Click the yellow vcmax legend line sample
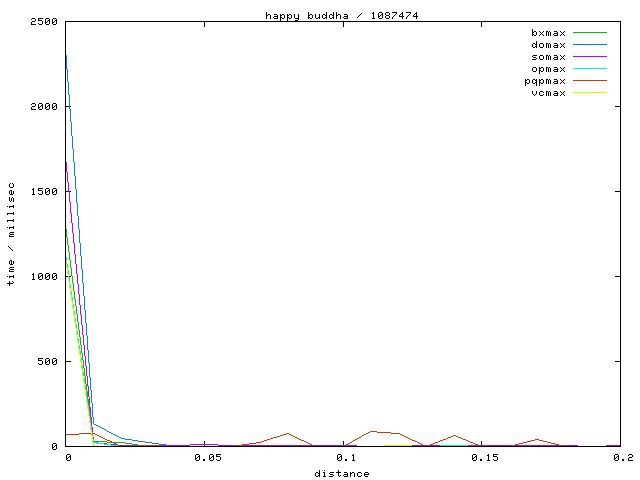640x480 pixels. (590, 93)
